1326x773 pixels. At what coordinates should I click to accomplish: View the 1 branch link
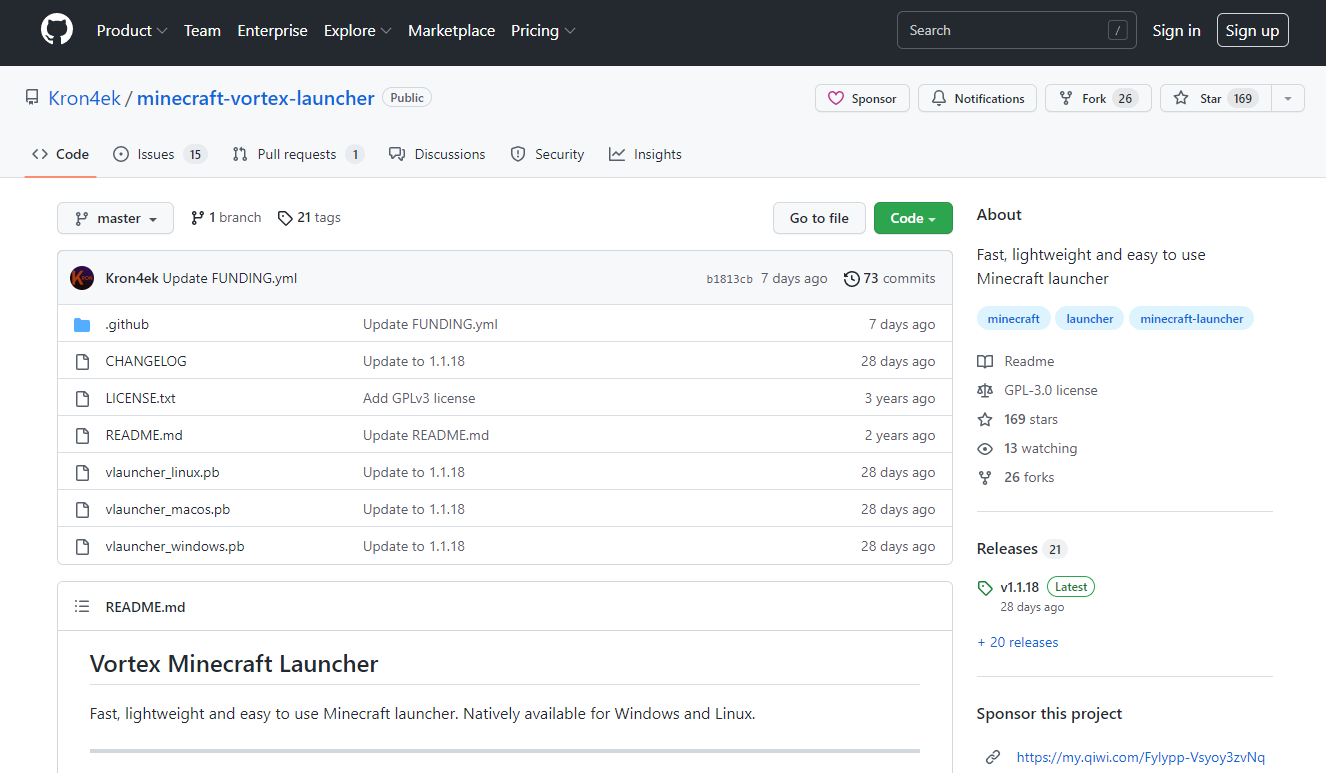tap(226, 217)
